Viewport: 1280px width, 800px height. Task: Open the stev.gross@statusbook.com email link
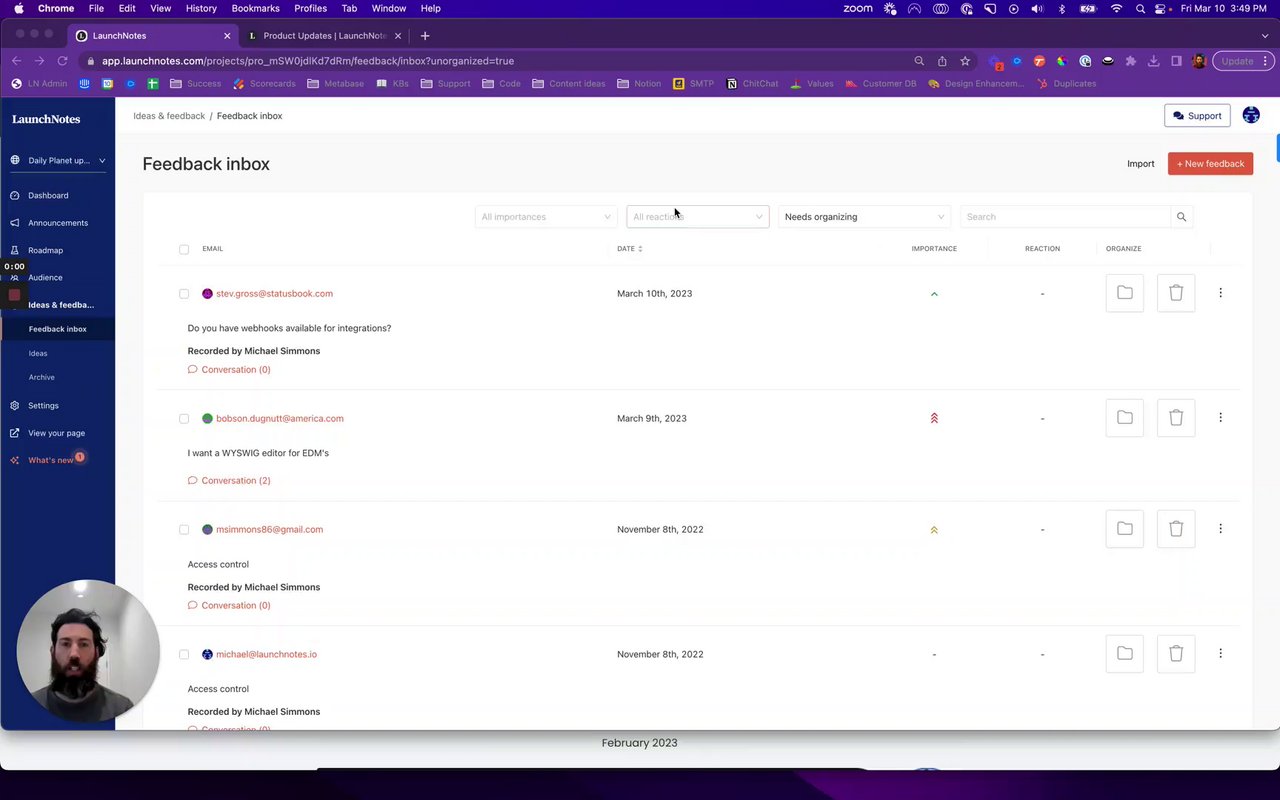pos(274,294)
